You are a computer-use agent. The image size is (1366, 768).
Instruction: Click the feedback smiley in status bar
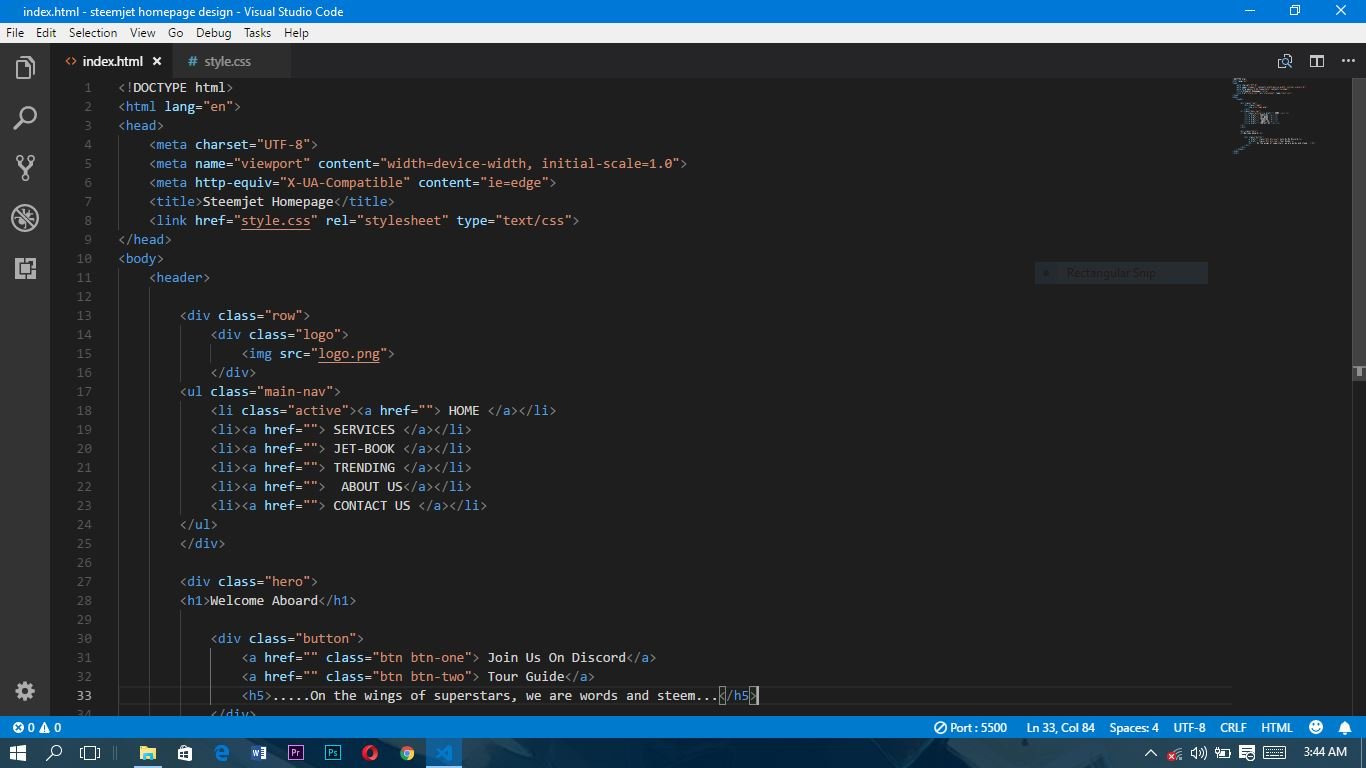click(1316, 728)
